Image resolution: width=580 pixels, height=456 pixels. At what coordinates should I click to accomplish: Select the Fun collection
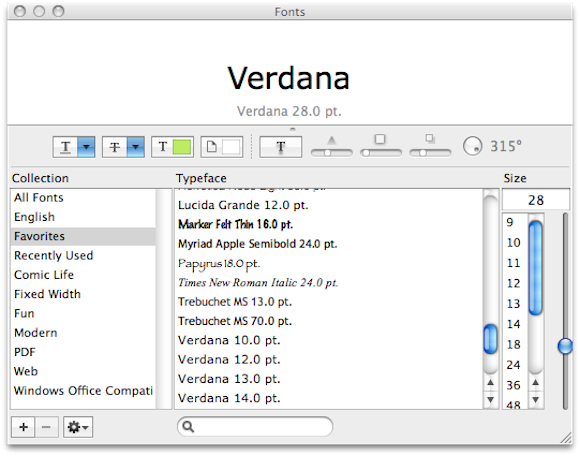[x=83, y=313]
